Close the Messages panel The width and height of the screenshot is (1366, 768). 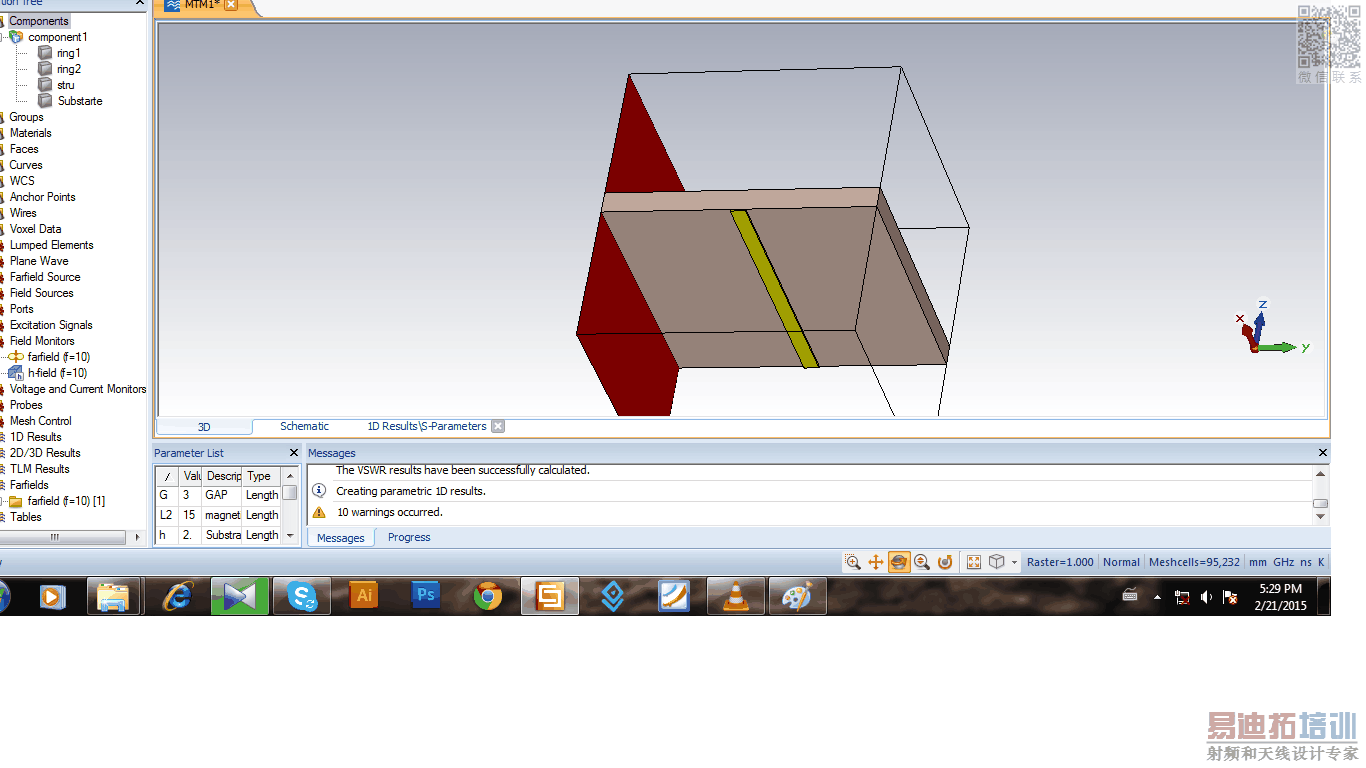1322,453
